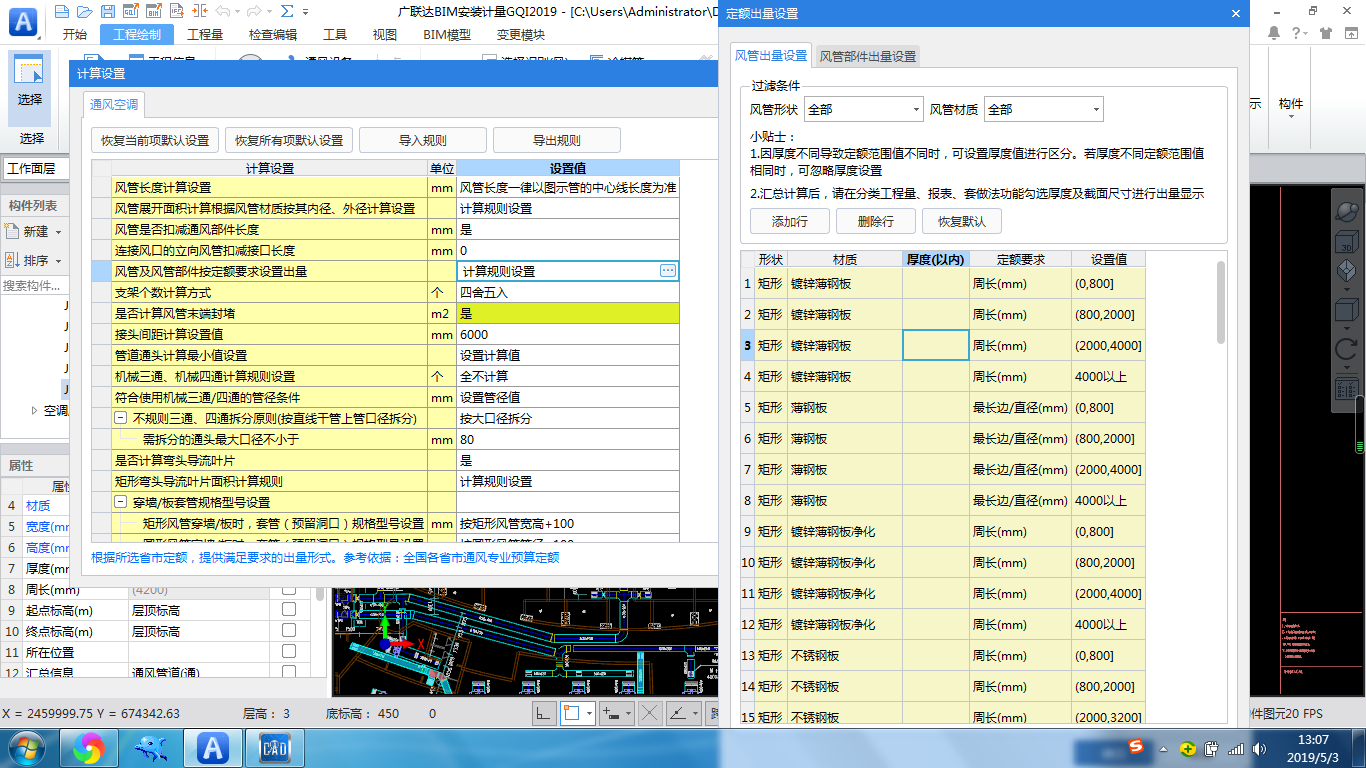This screenshot has width=1366, height=768.
Task: Click the Redo arrow icon
Action: coord(254,12)
